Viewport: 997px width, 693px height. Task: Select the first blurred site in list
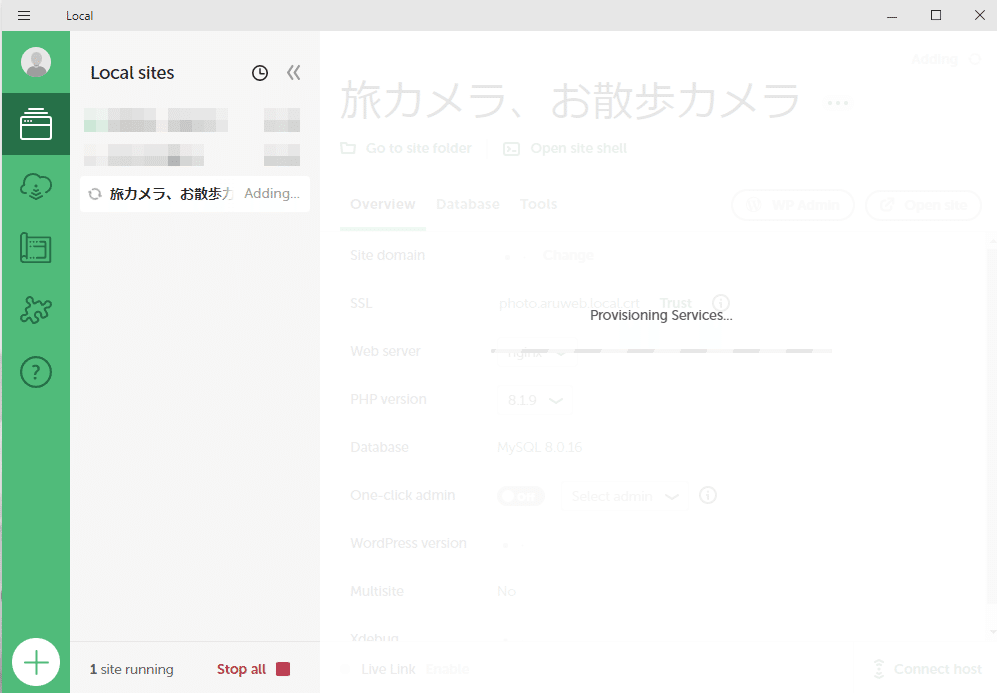[192, 120]
